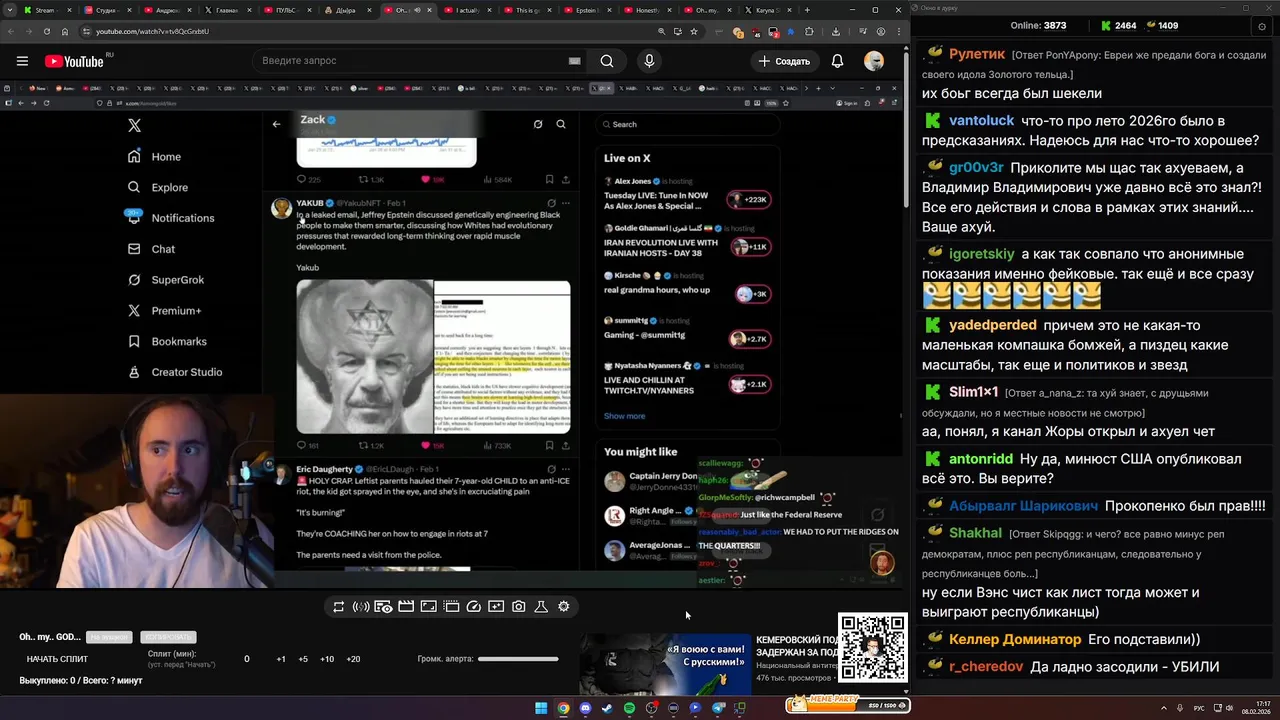The width and height of the screenshot is (1280, 720).
Task: Click the YouTube search magnifier button
Action: coord(607,61)
